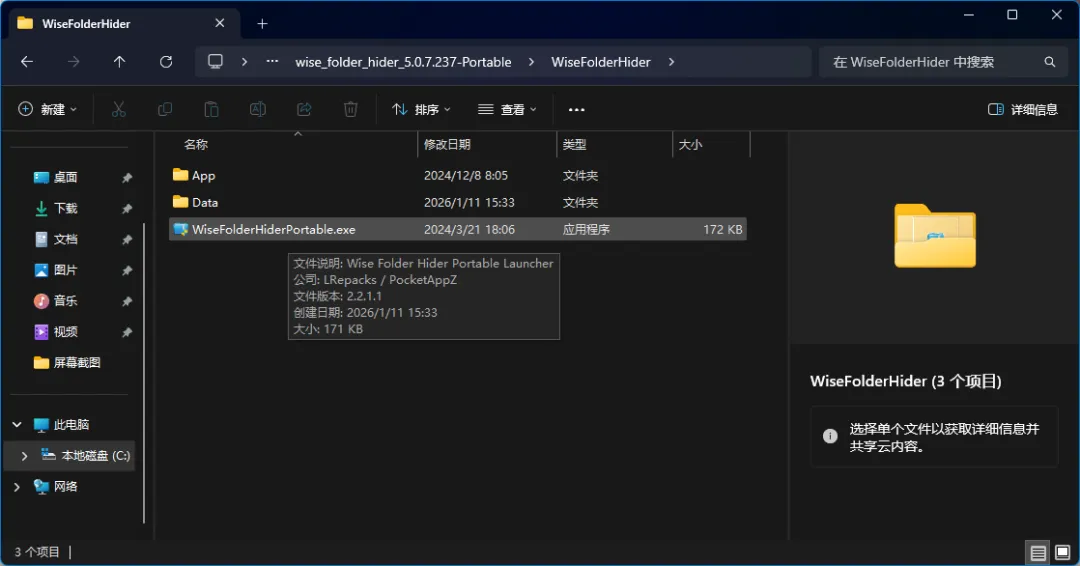The width and height of the screenshot is (1080, 566).
Task: Open the 新建 (New) dropdown
Action: [x=48, y=109]
